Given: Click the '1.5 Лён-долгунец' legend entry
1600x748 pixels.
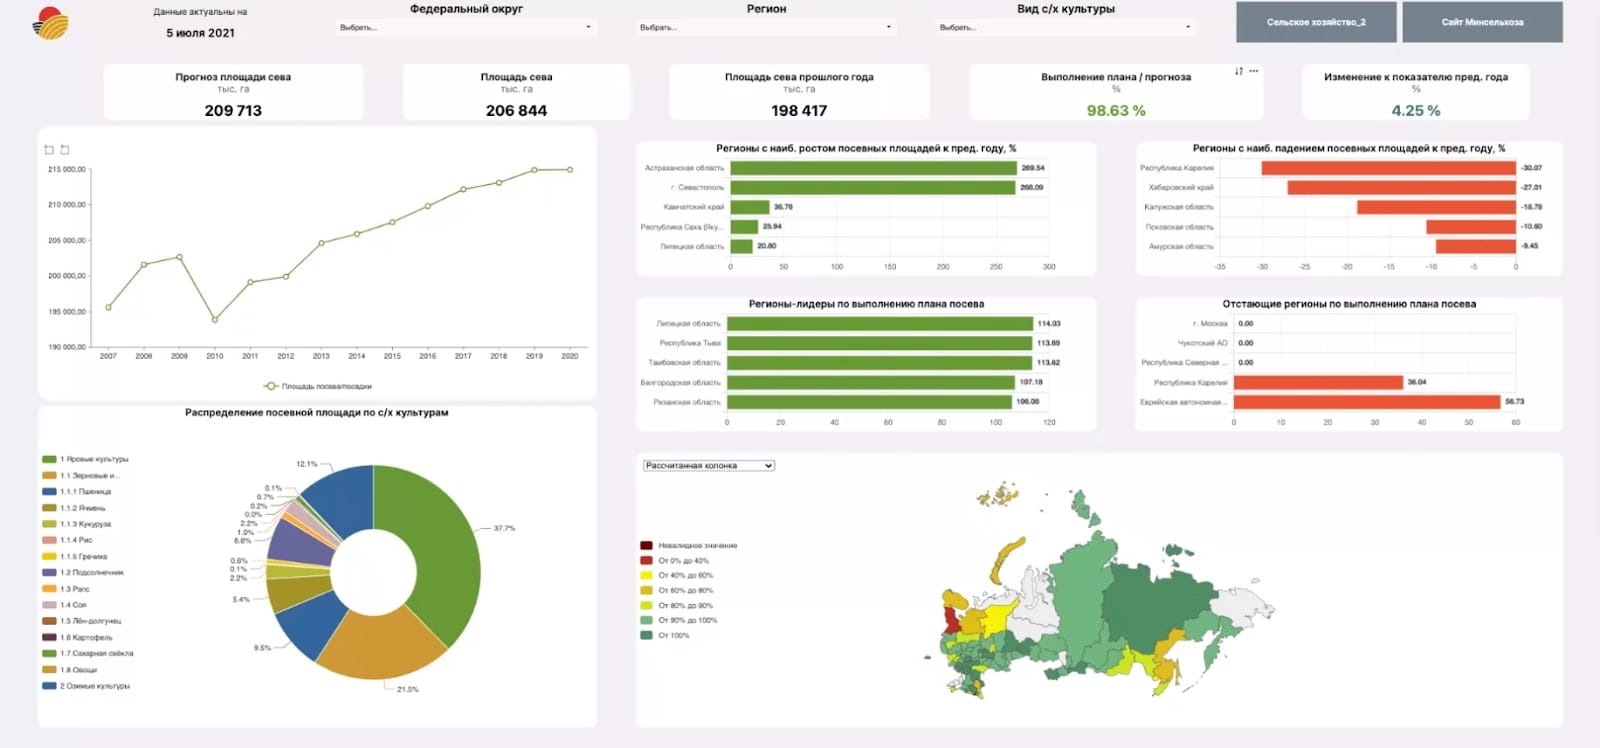Looking at the screenshot, I should click(82, 621).
